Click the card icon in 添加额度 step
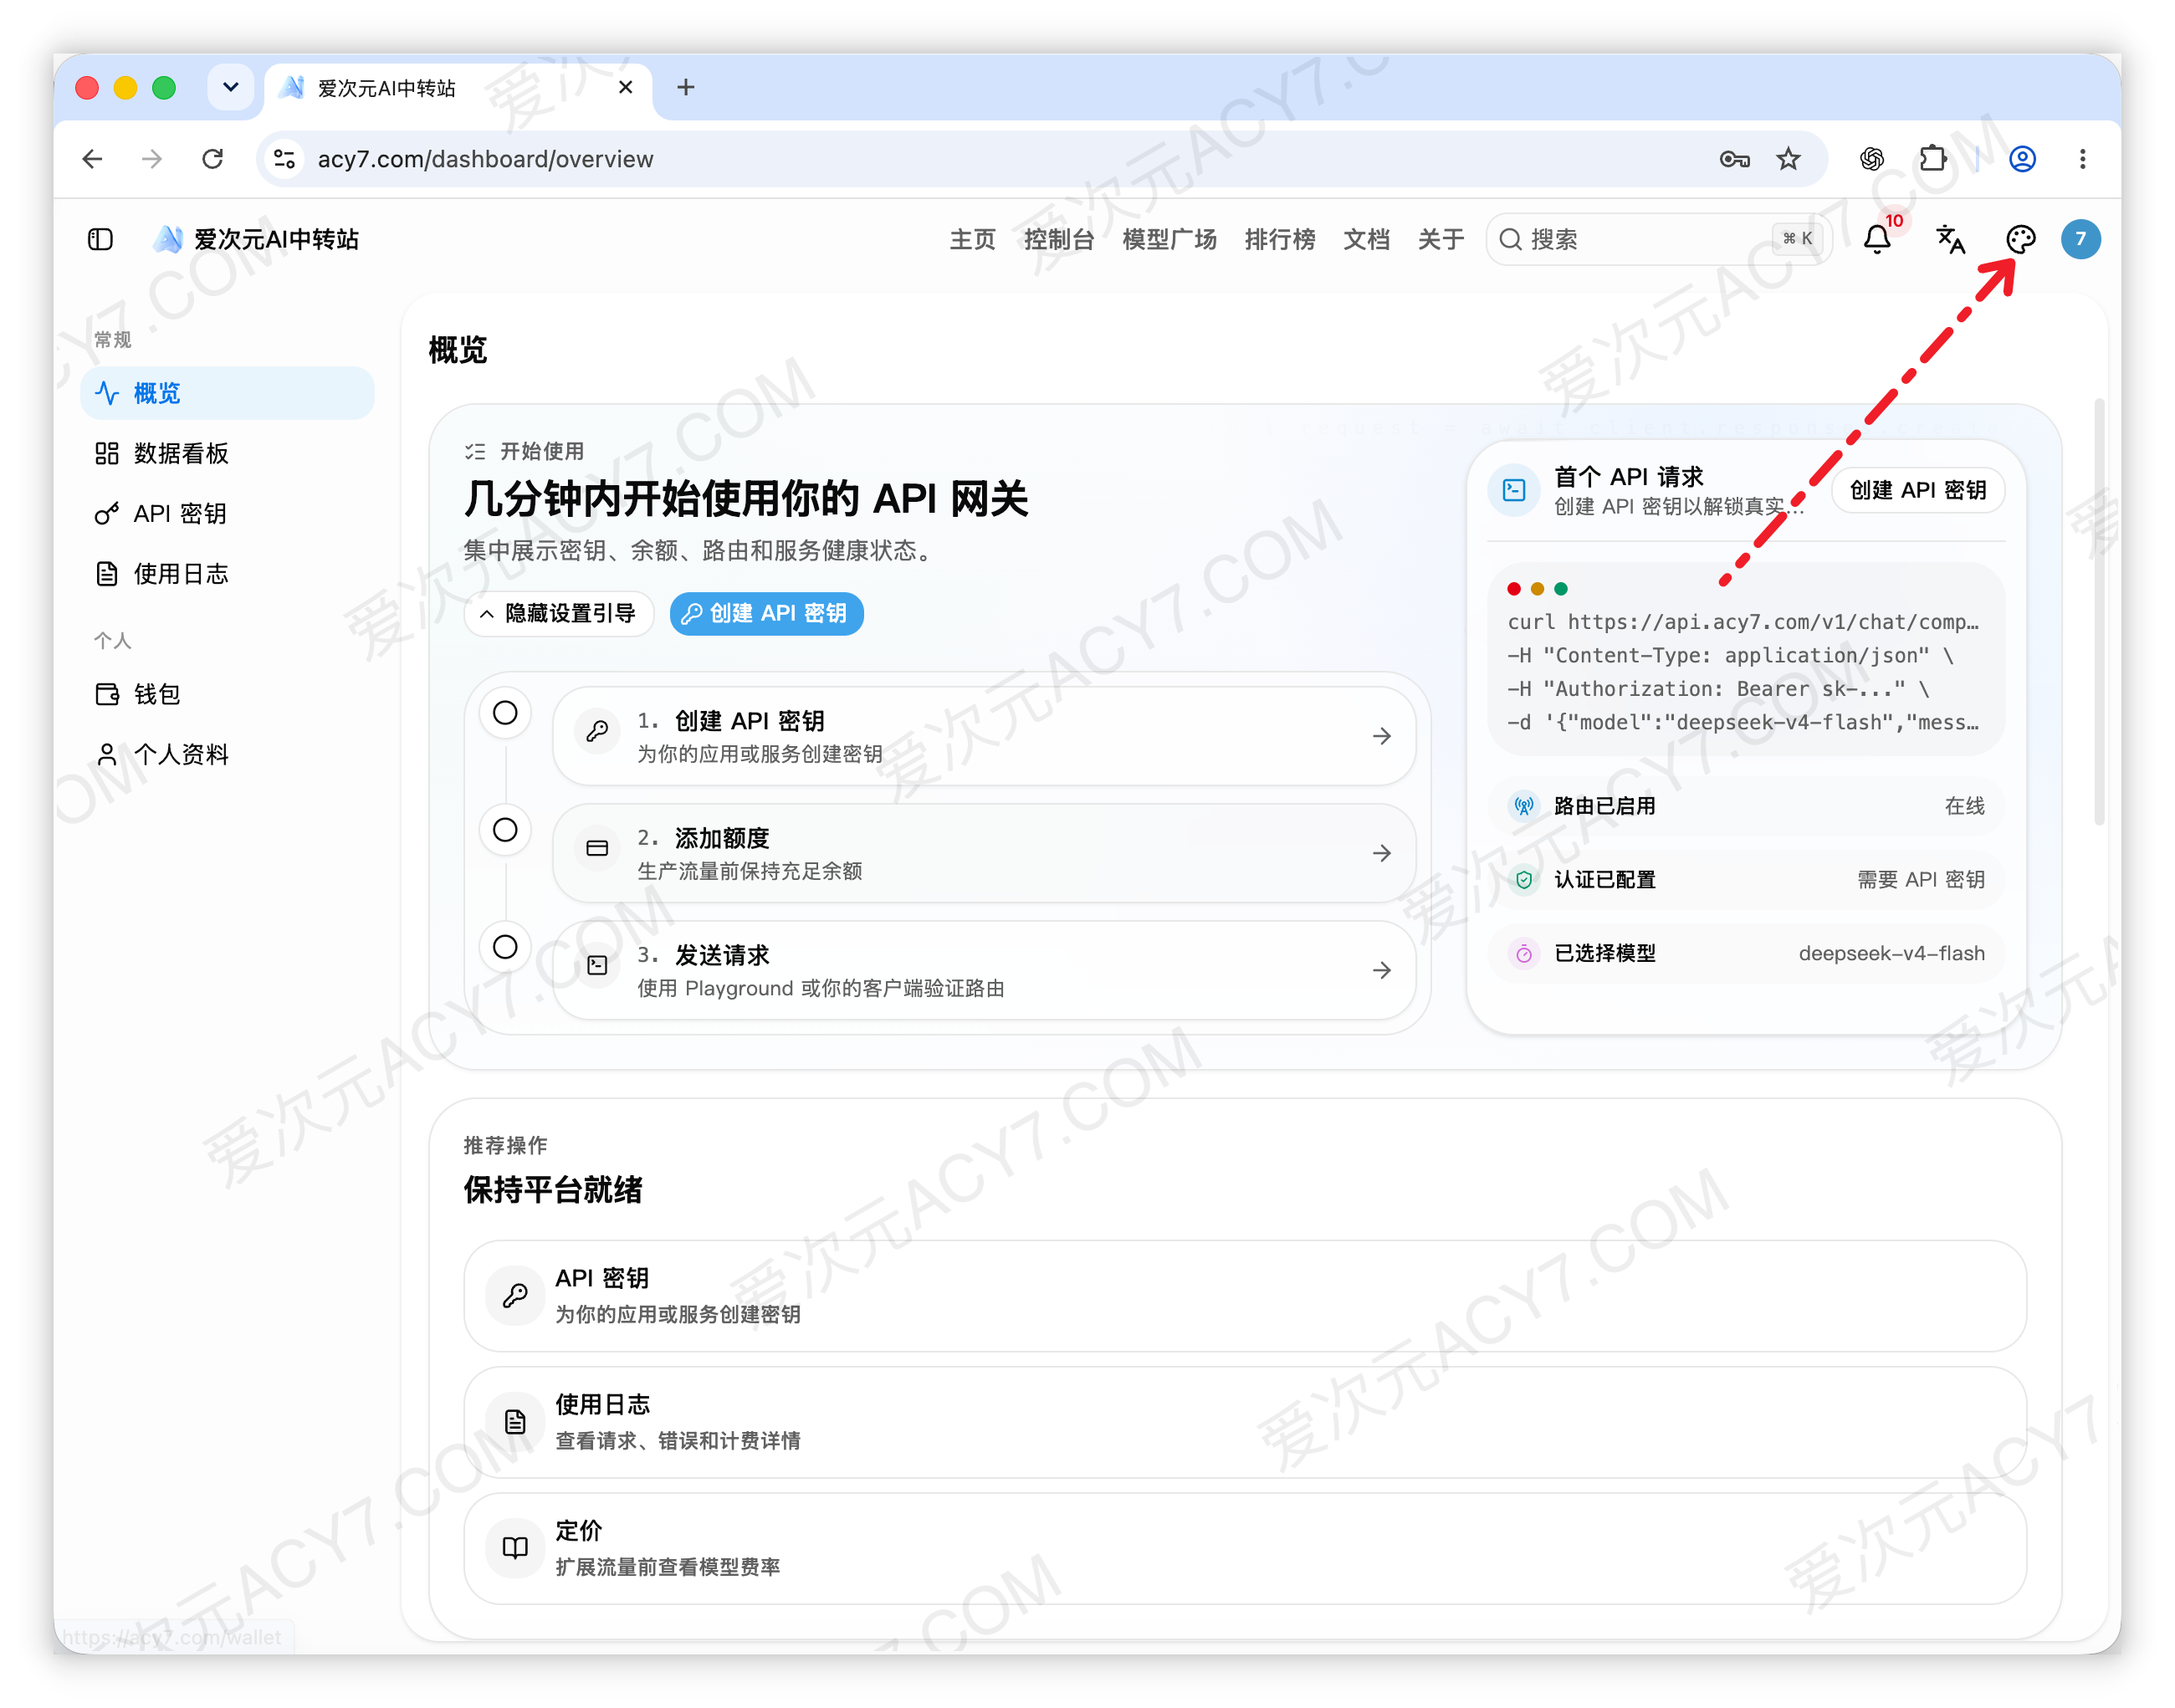The width and height of the screenshot is (2175, 1708). point(597,849)
